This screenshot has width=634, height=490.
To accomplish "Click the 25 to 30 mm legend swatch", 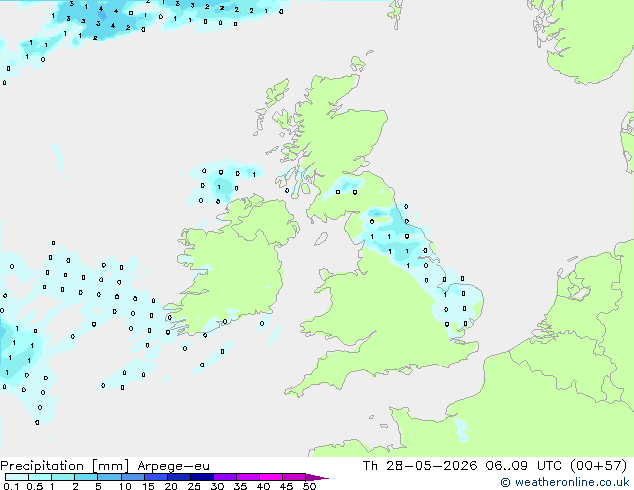I will 202,477.
